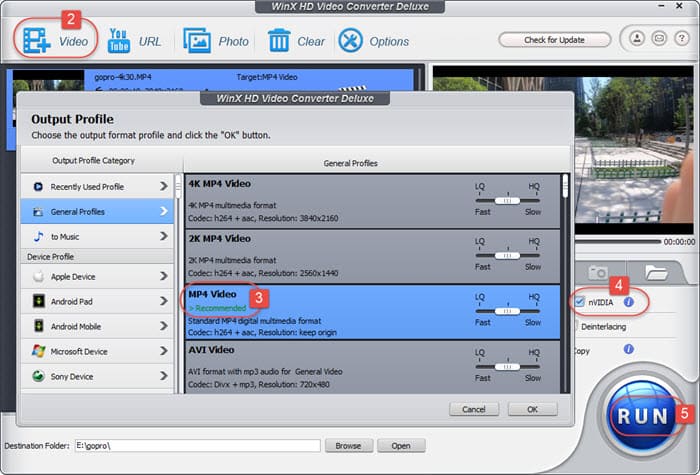Screen dimensions: 700x475
Task: Click the gopro video thumbnail in list
Action: [48, 81]
